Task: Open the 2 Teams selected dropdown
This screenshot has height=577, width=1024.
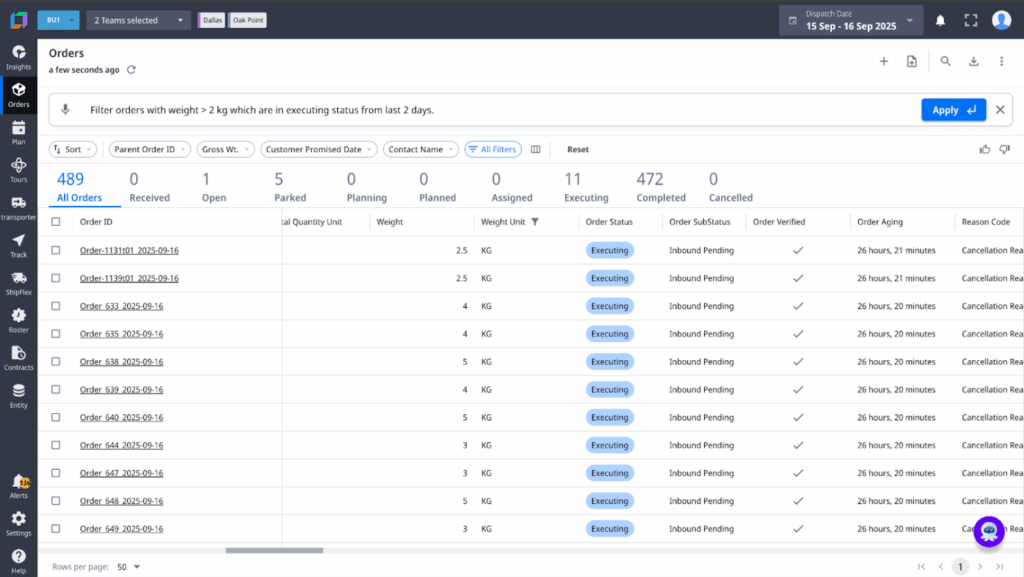Action: (x=138, y=19)
